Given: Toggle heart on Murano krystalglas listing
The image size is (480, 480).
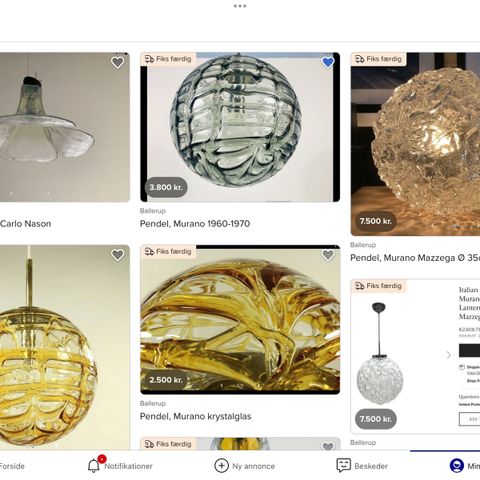Looking at the screenshot, I should pyautogui.click(x=328, y=255).
